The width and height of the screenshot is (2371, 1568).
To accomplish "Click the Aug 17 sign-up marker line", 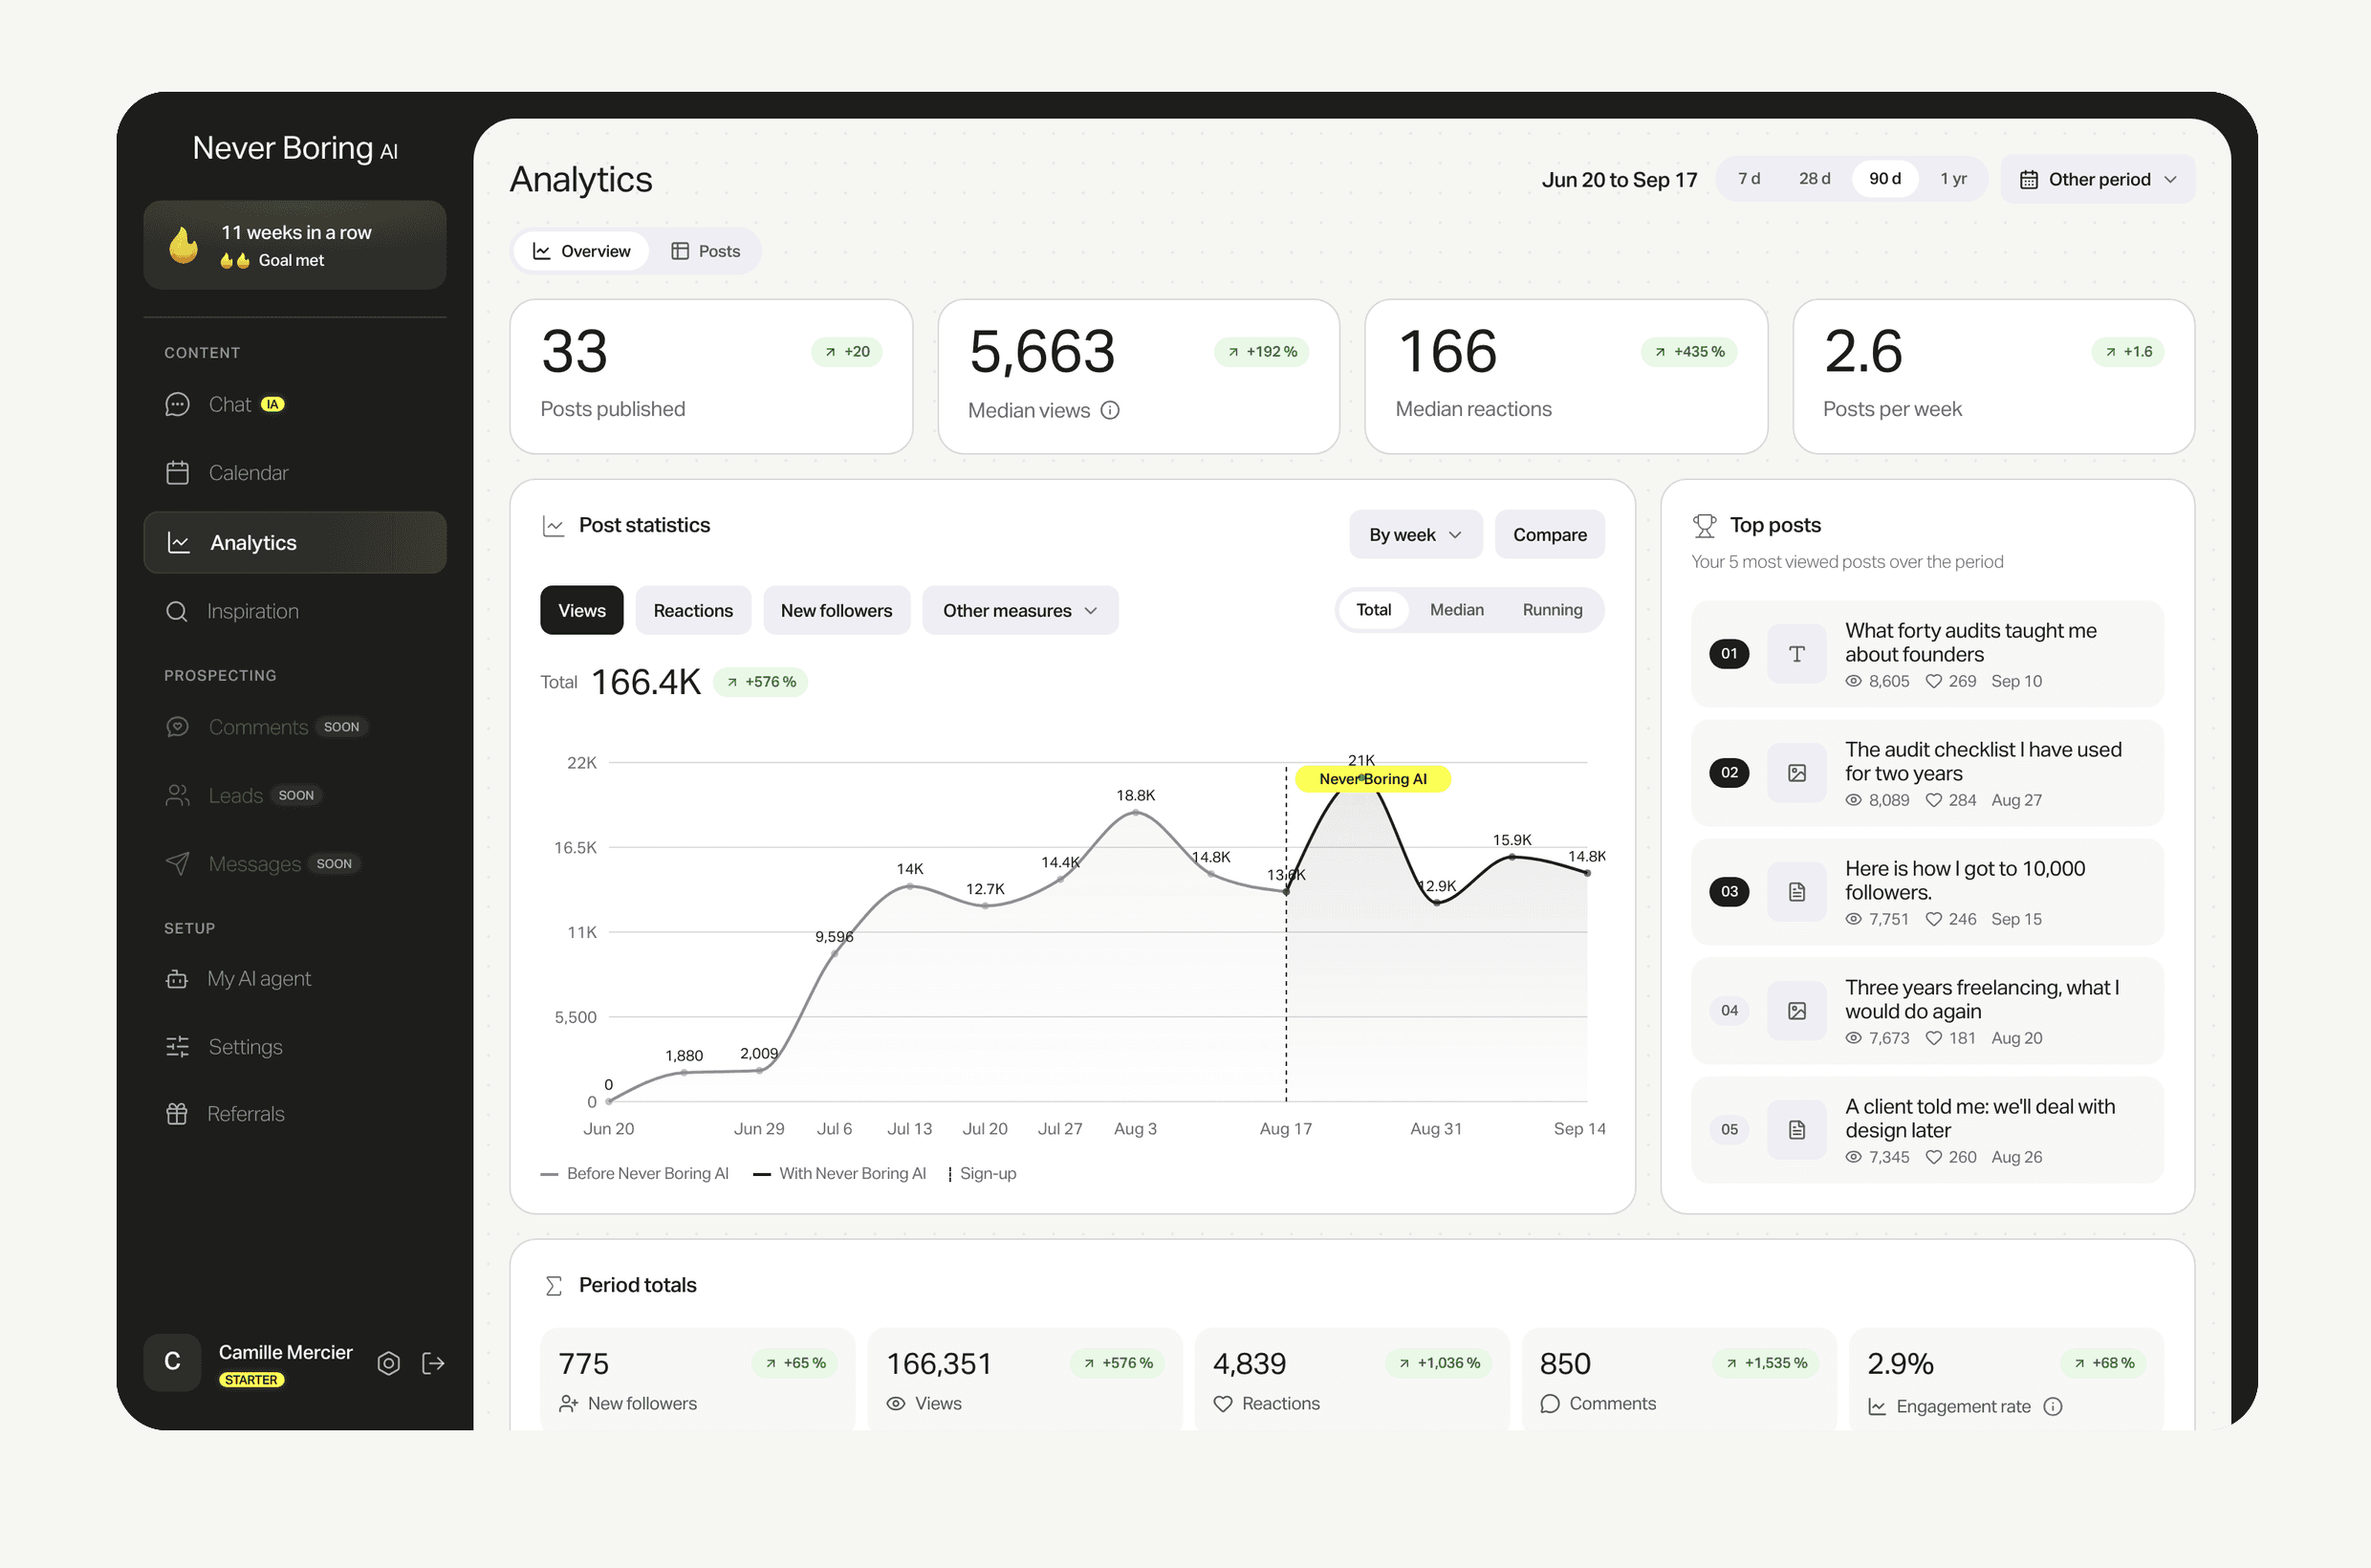I will [1286, 933].
